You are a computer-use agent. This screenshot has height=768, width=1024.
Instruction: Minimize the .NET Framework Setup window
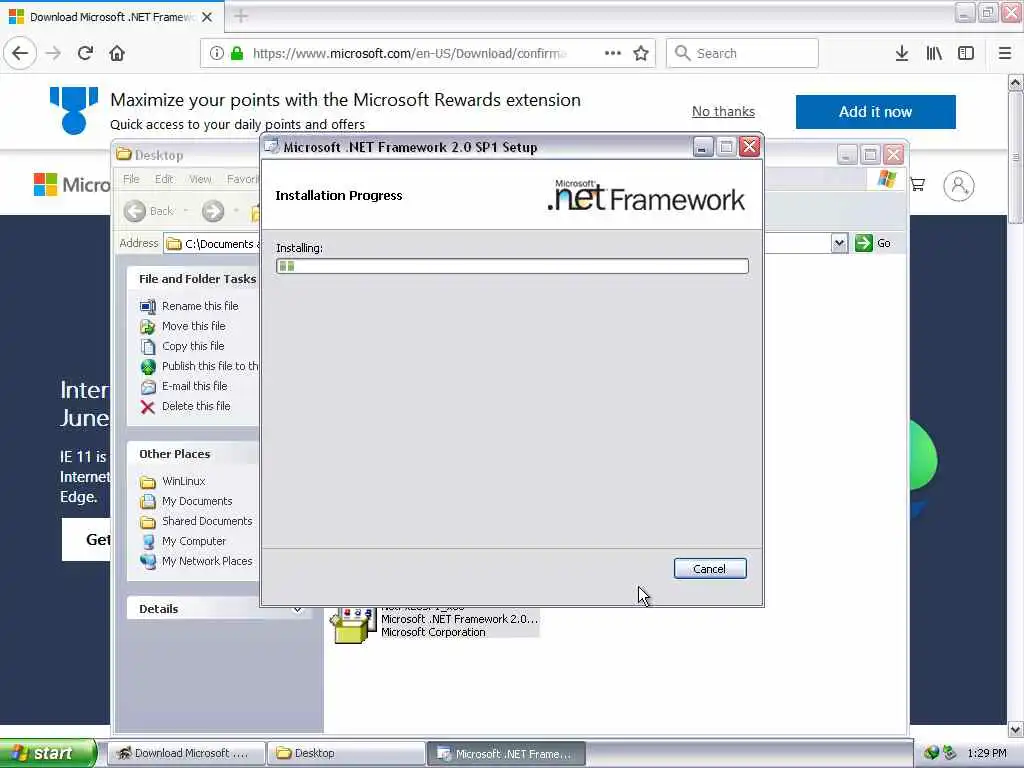coord(703,148)
